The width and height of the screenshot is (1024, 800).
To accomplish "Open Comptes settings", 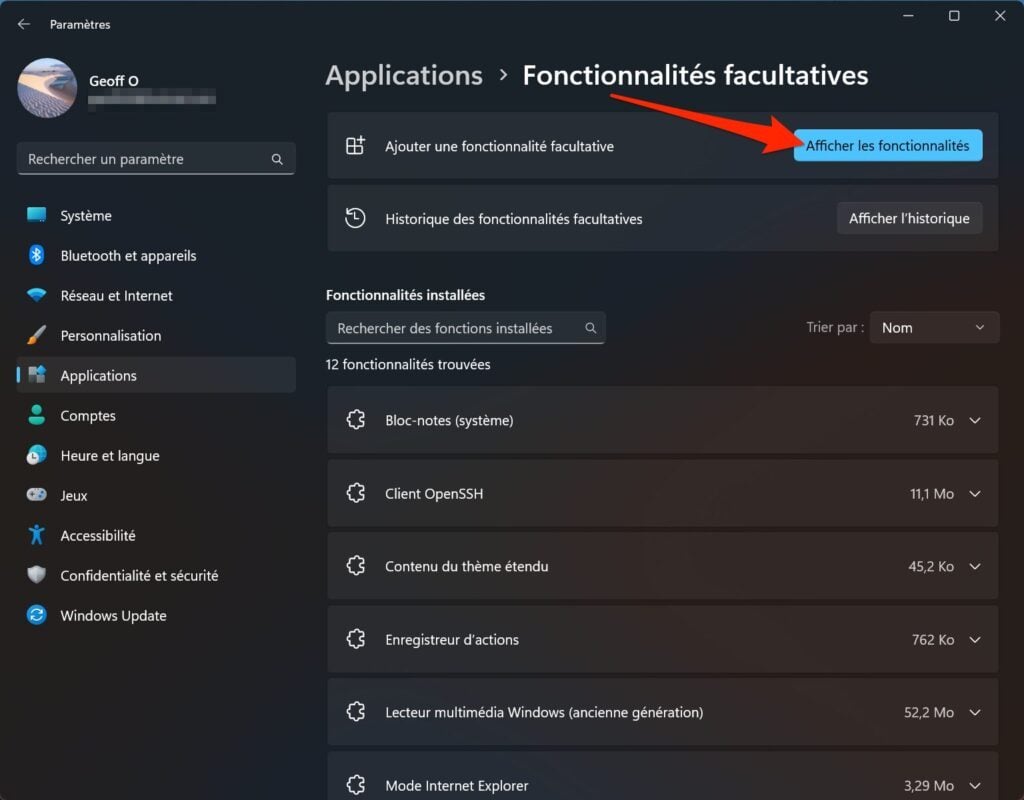I will pos(156,415).
